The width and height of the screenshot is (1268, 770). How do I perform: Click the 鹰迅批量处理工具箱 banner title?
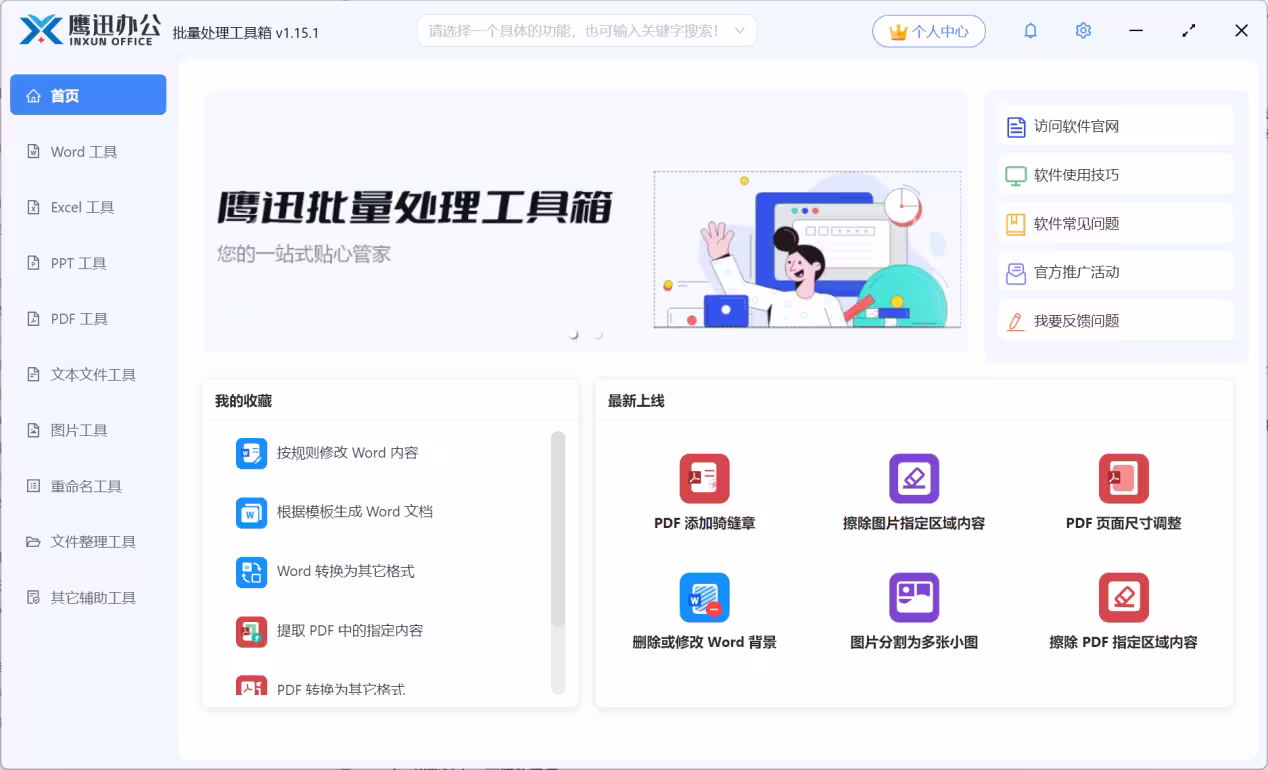coord(415,208)
